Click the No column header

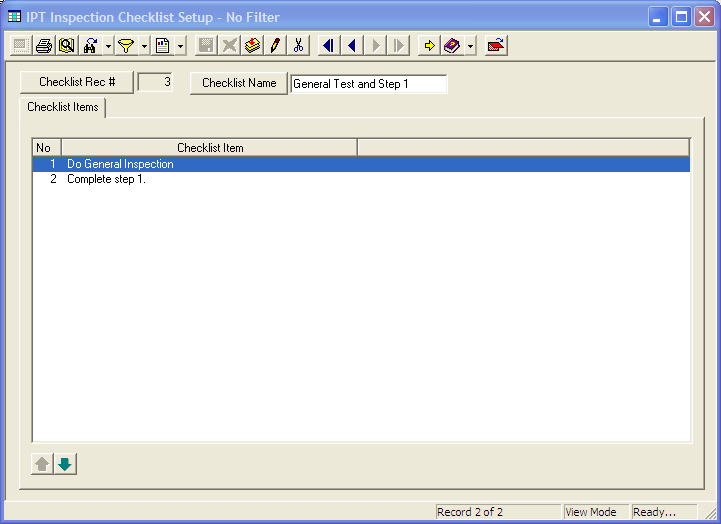click(46, 148)
